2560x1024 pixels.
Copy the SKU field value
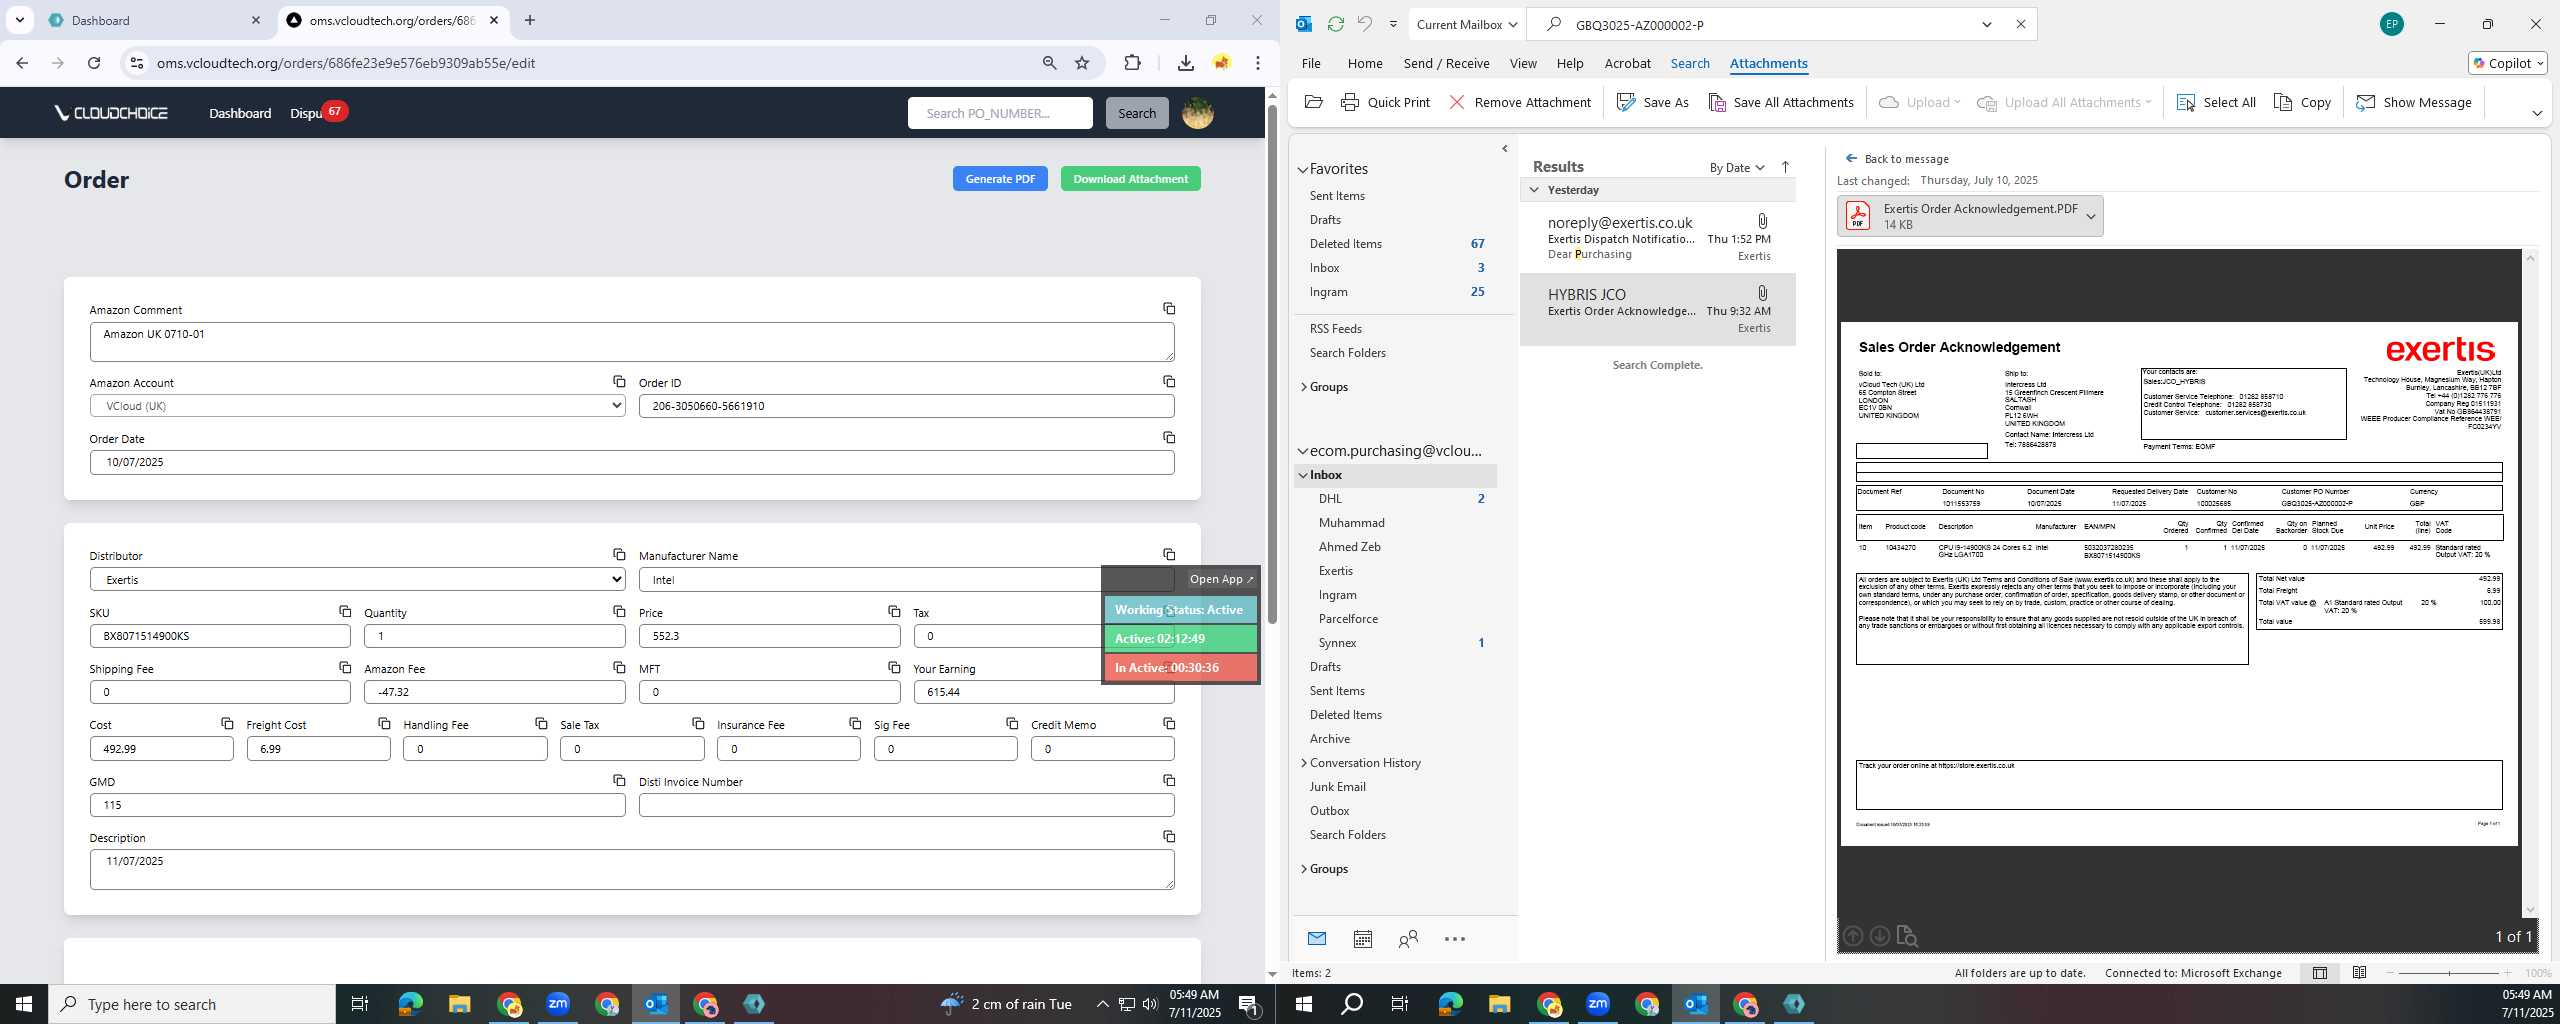(x=344, y=611)
